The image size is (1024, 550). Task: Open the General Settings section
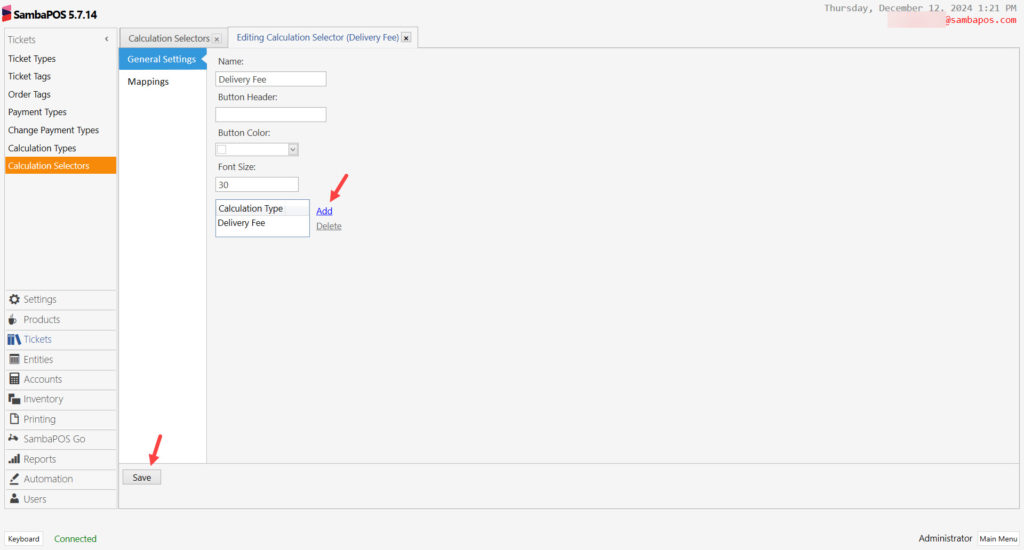coord(162,59)
